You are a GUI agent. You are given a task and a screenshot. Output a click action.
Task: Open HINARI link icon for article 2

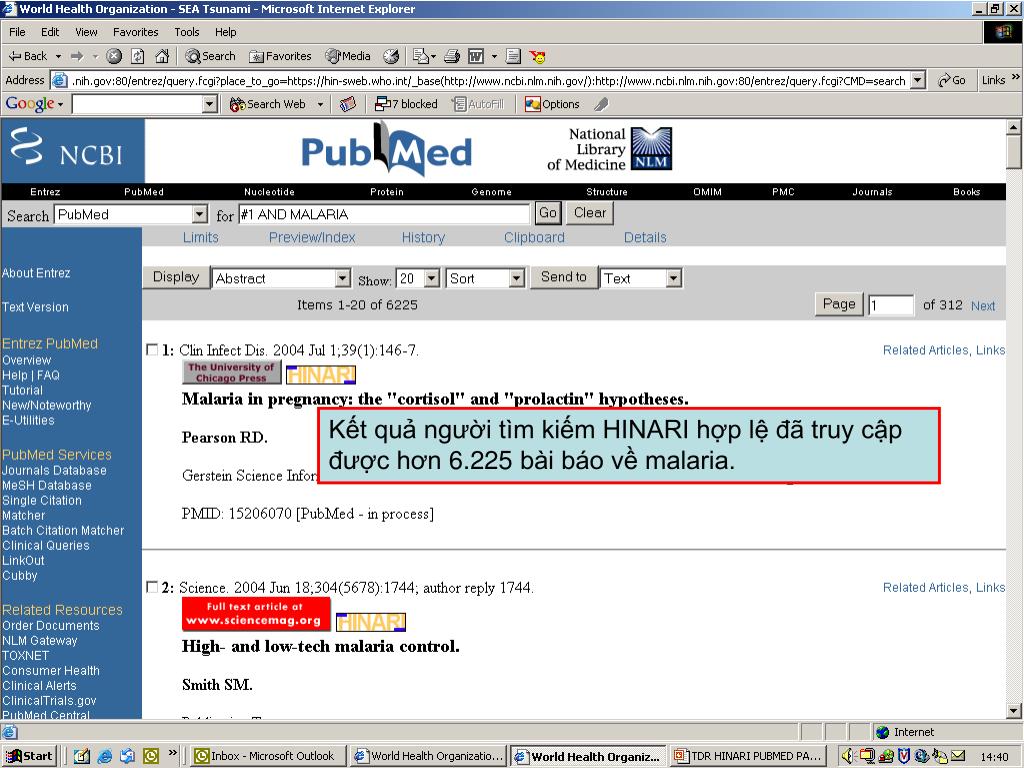(371, 622)
